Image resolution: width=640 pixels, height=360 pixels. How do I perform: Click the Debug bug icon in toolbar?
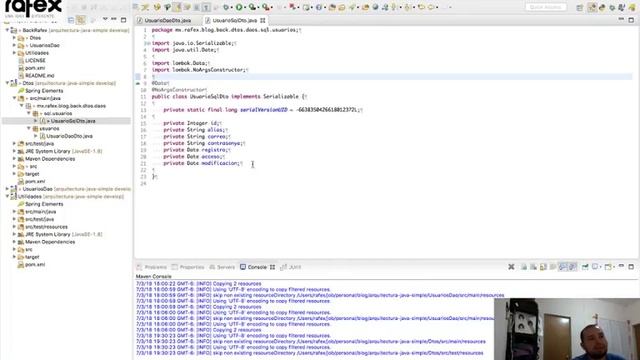226,7
